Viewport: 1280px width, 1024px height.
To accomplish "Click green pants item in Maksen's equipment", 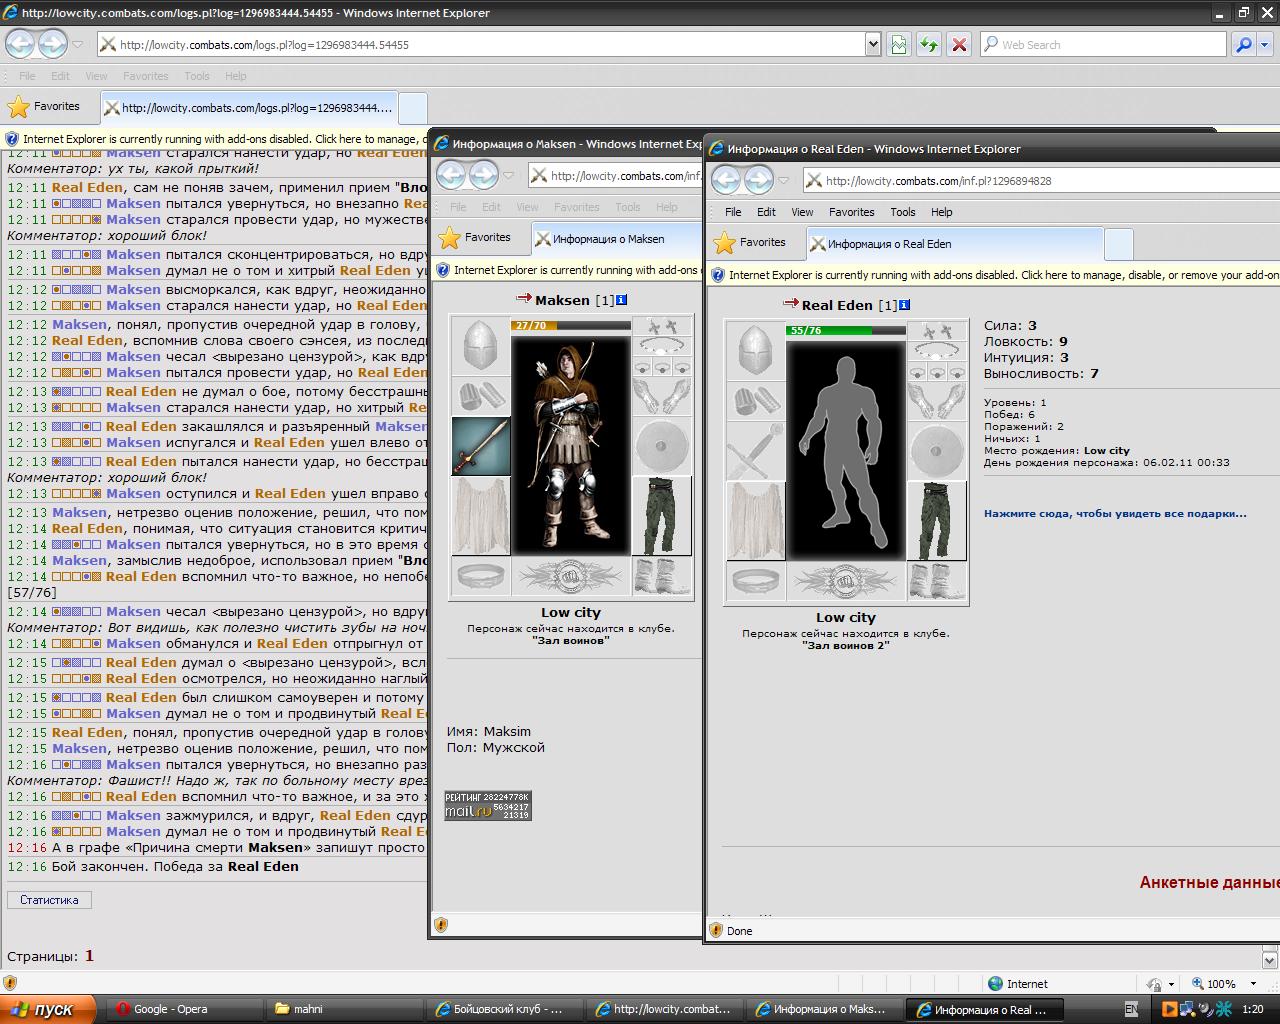I will 662,516.
